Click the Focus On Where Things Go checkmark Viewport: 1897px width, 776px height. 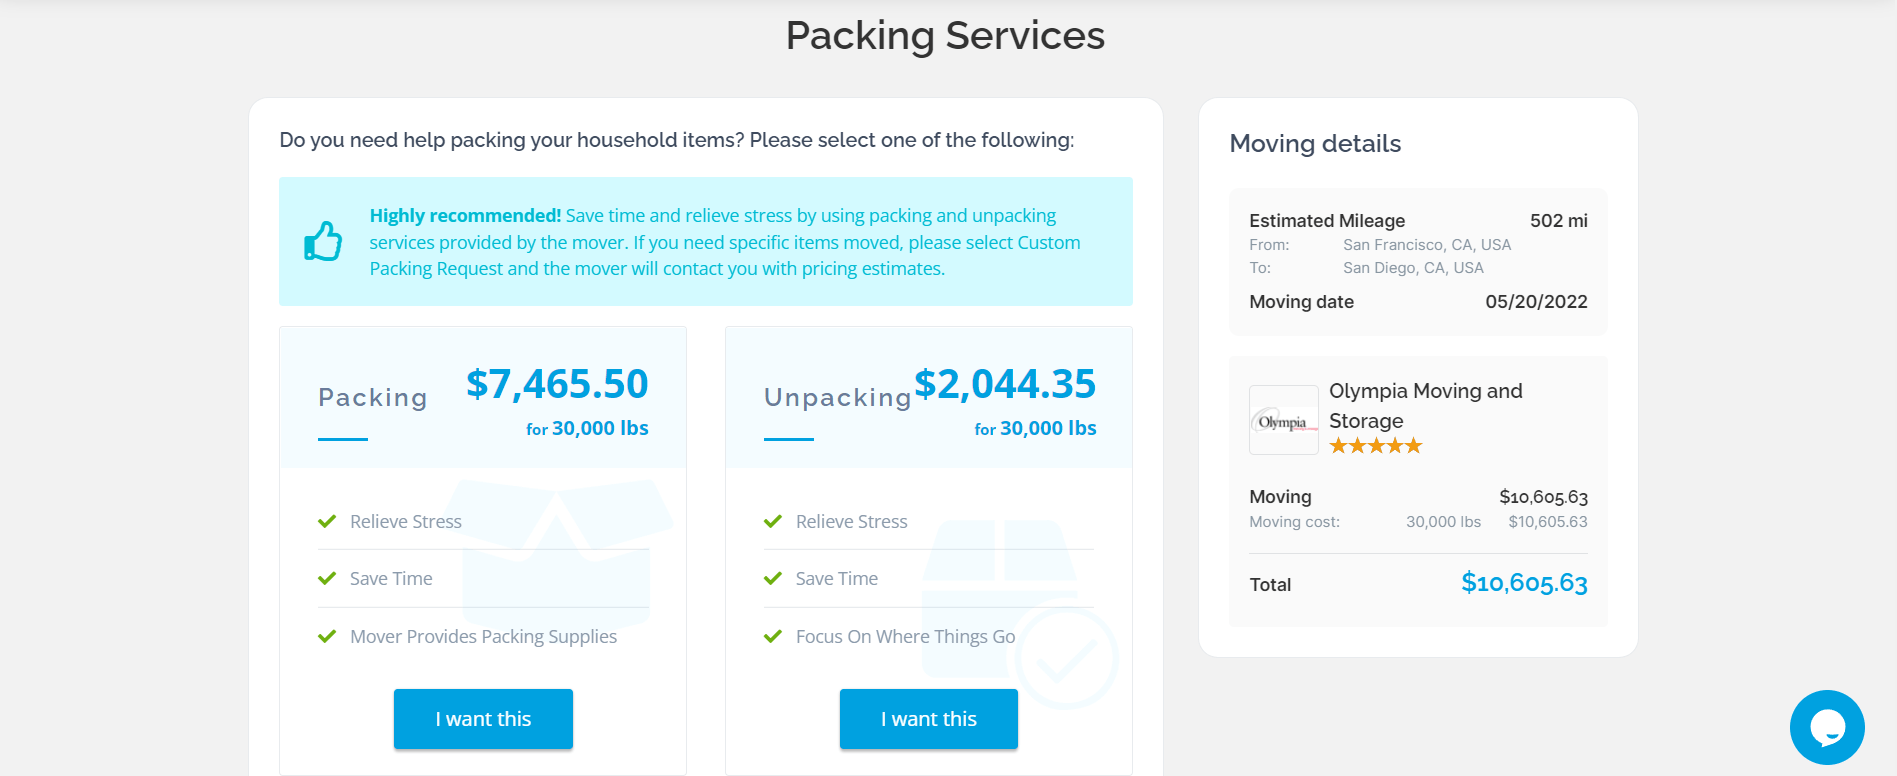click(x=772, y=636)
